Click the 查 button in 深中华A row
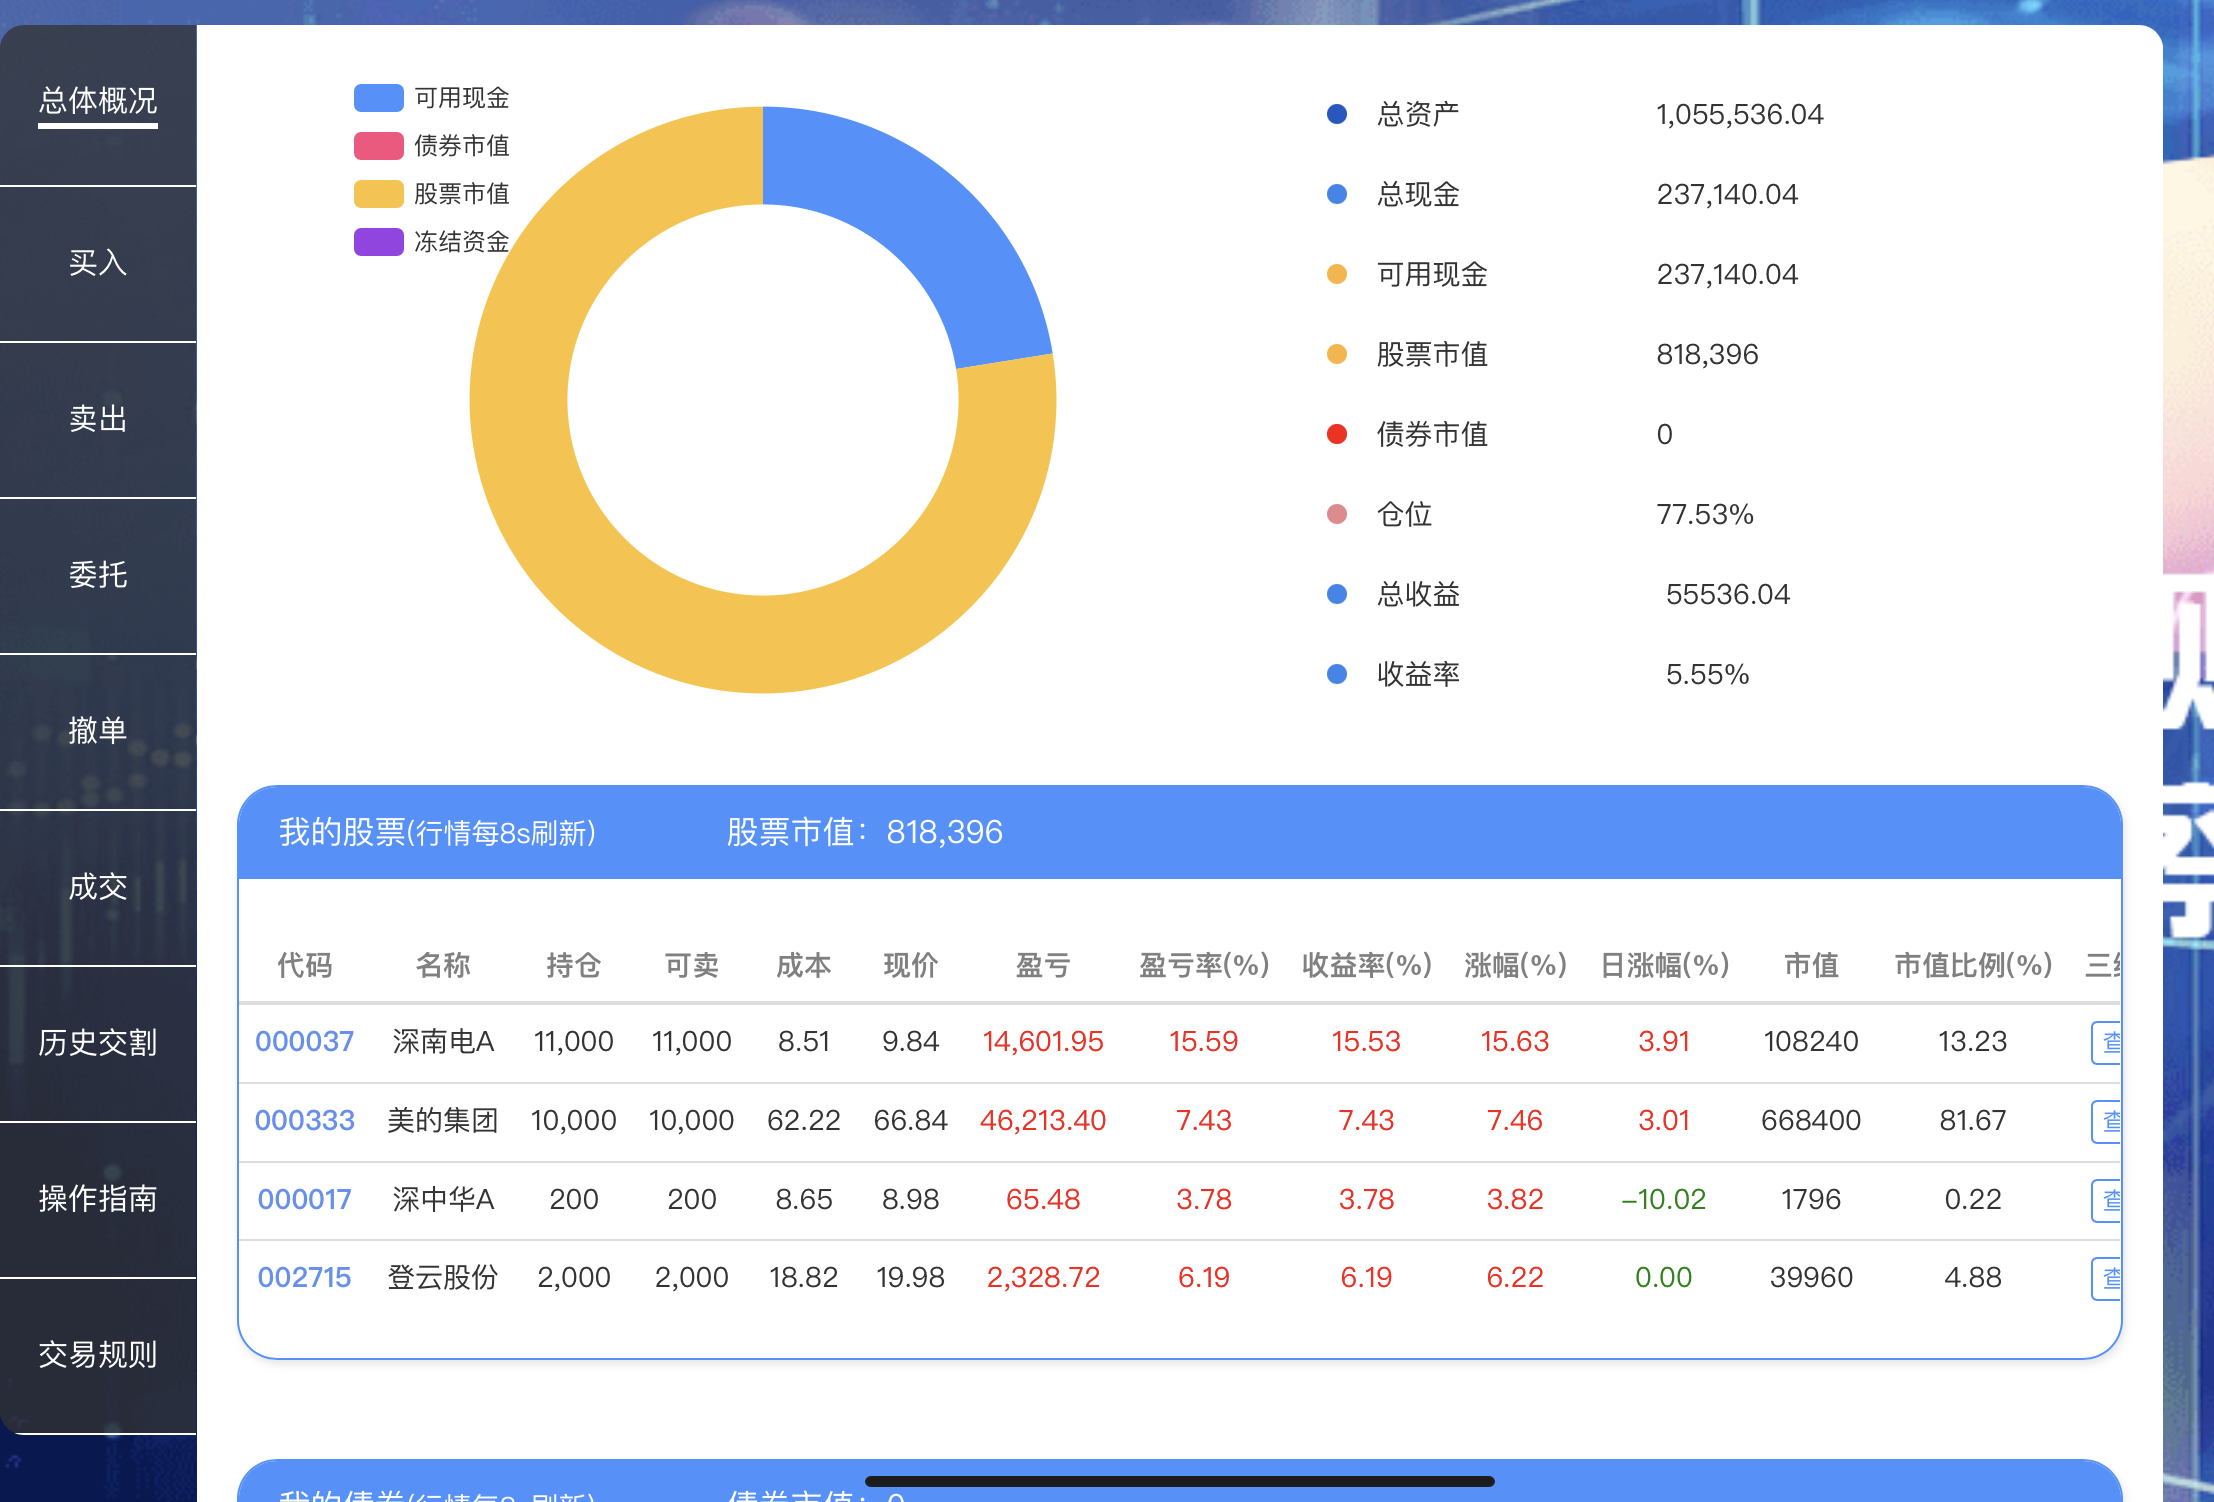 point(2106,1200)
